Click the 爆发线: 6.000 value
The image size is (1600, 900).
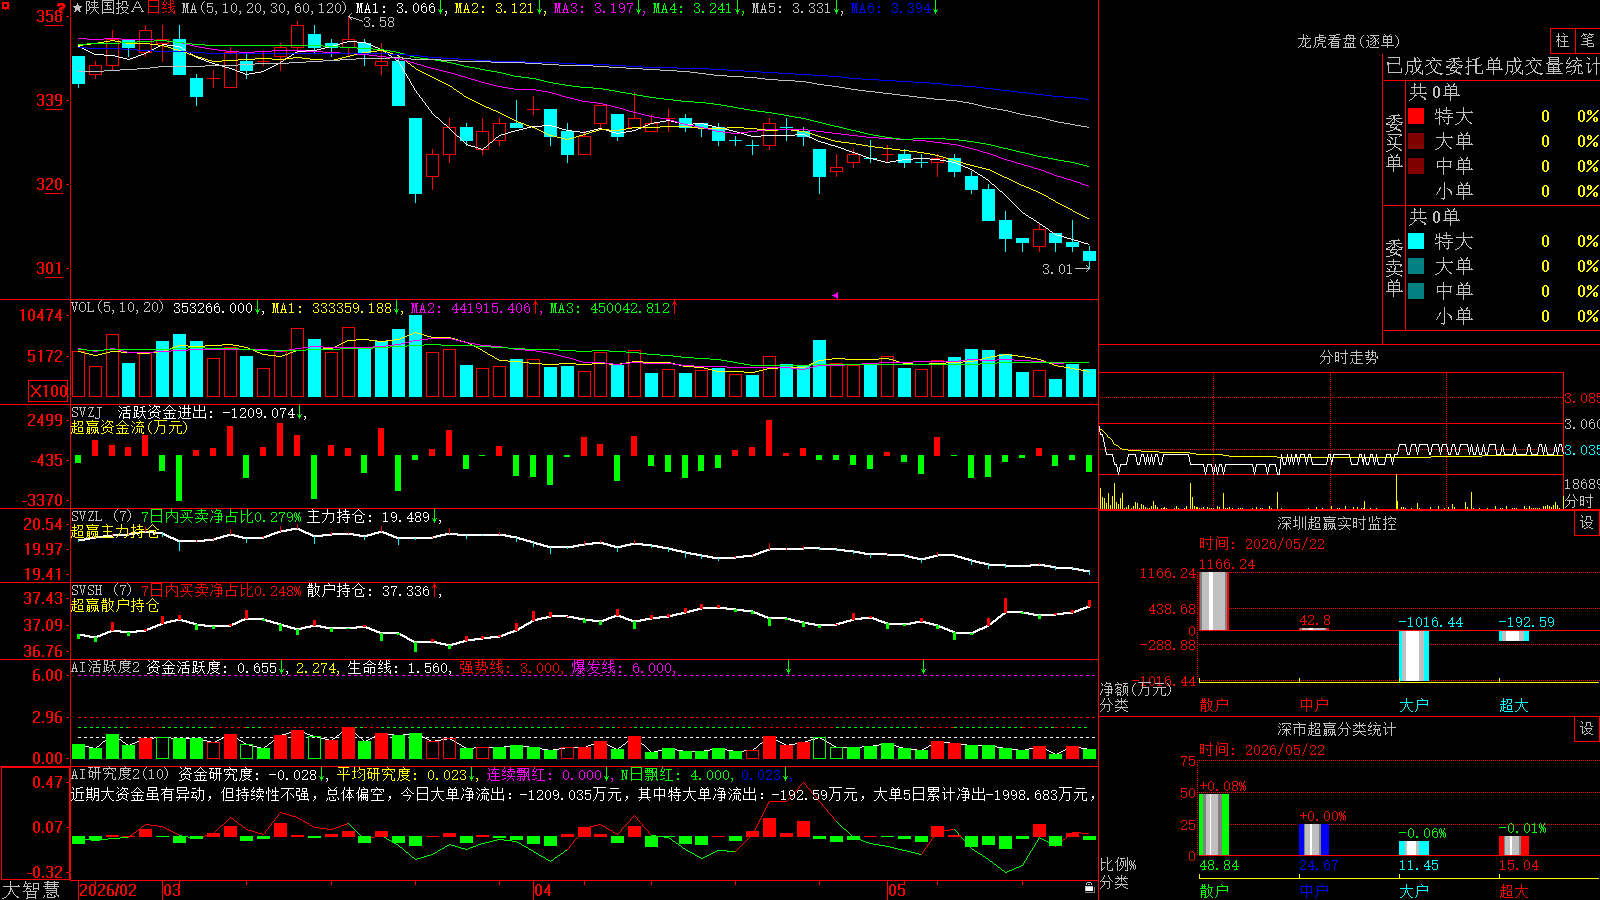pos(622,667)
